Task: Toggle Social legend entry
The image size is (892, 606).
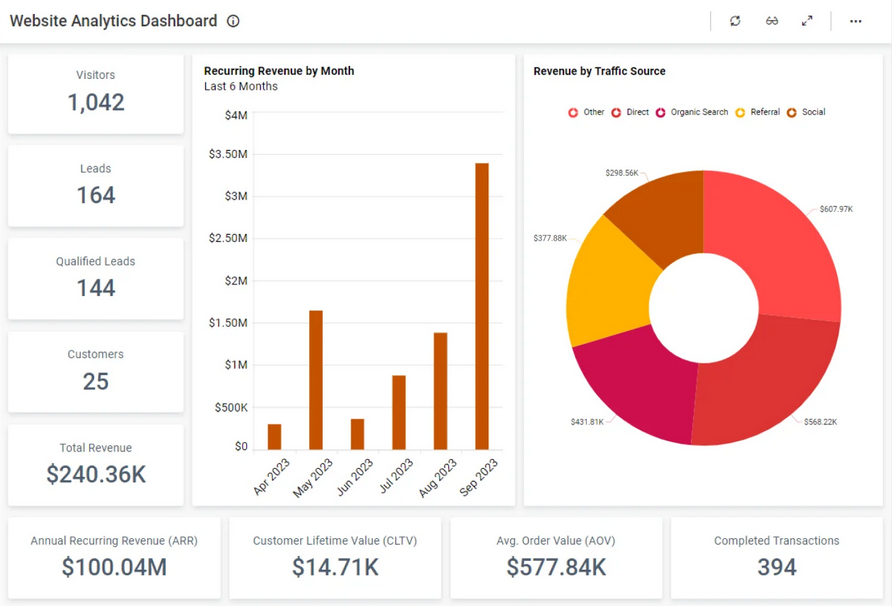Action: [806, 113]
